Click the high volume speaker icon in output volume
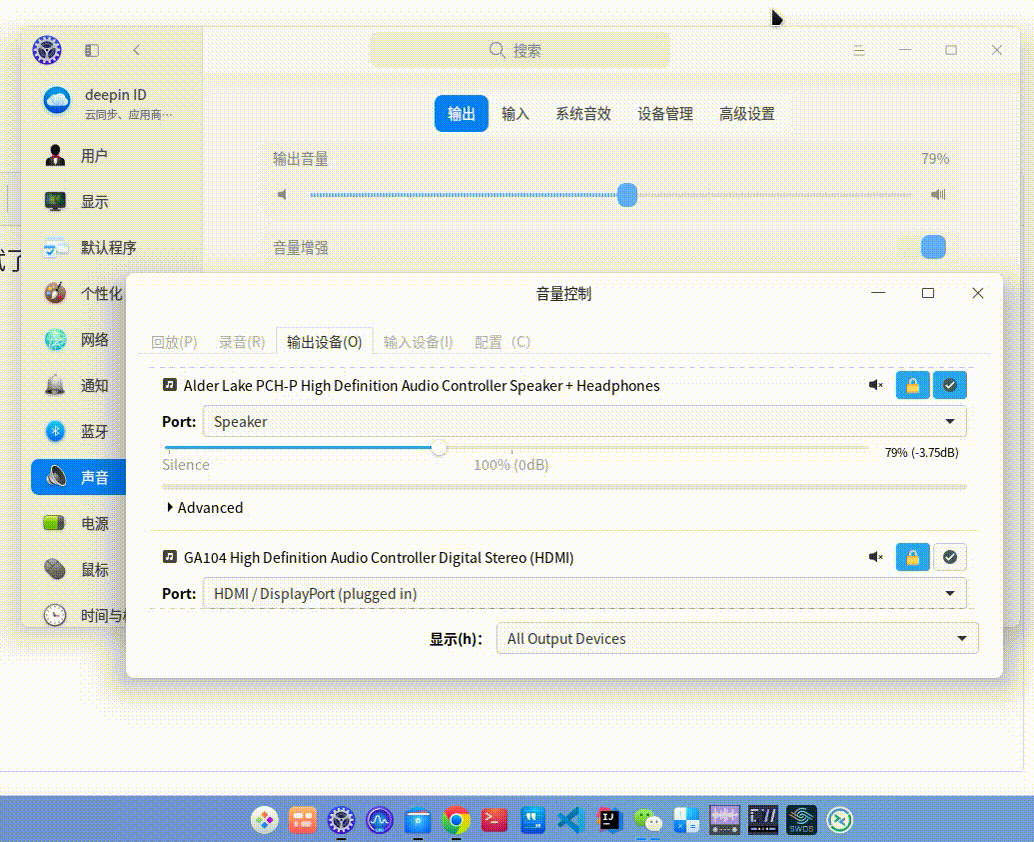Viewport: 1034px width, 842px height. pyautogui.click(x=938, y=195)
